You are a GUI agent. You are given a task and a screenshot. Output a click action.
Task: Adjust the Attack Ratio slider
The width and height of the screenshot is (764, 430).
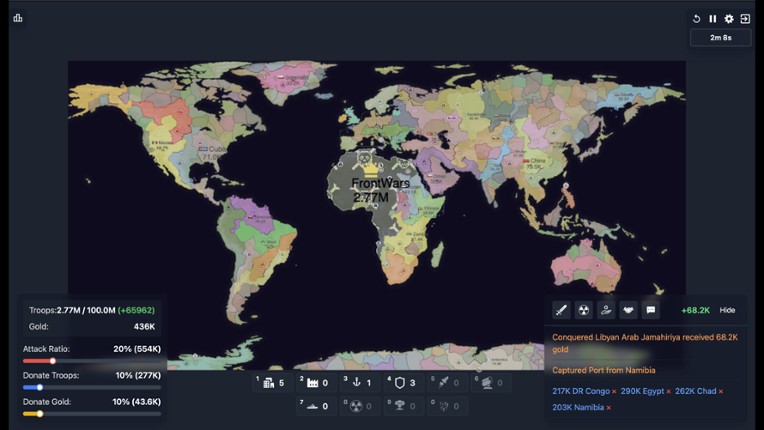point(53,361)
